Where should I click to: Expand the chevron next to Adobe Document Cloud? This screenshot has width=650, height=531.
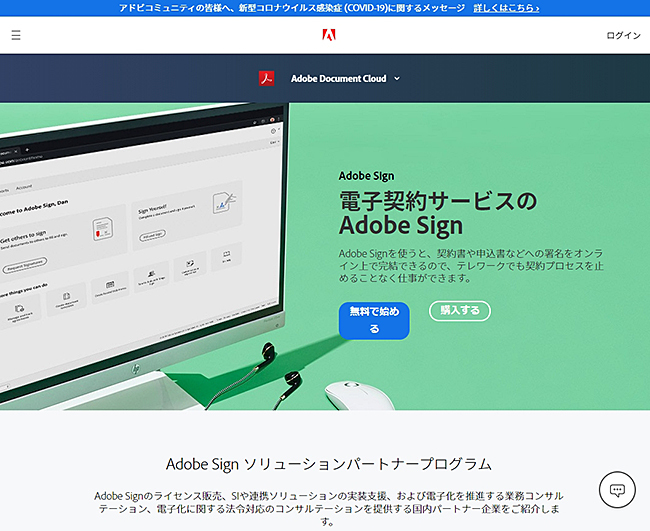click(x=397, y=78)
